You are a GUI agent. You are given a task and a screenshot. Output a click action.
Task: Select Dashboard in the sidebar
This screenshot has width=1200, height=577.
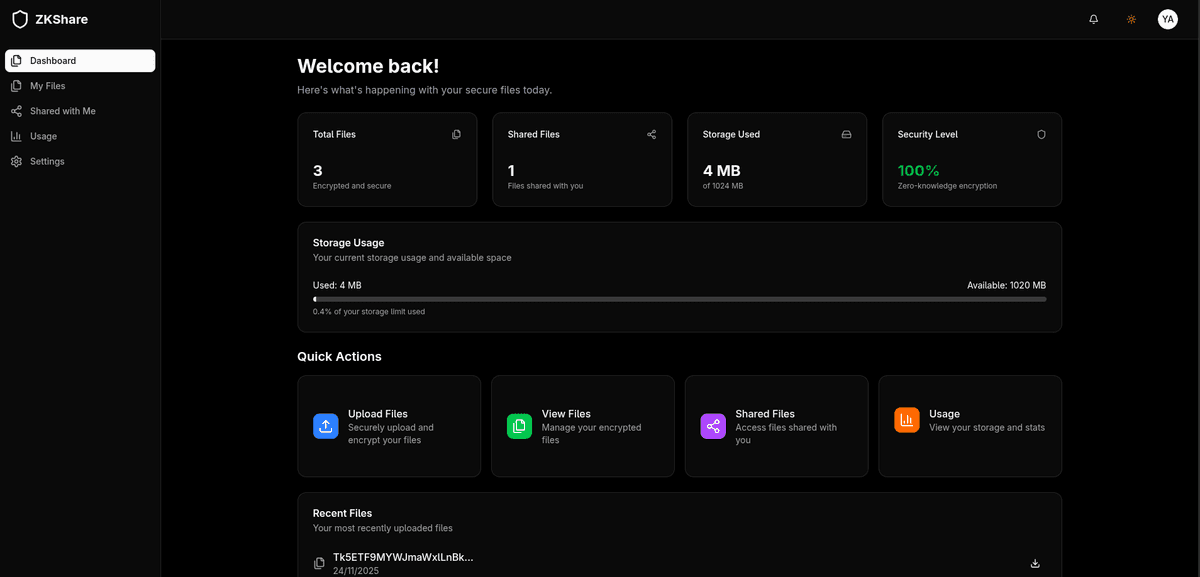(80, 61)
